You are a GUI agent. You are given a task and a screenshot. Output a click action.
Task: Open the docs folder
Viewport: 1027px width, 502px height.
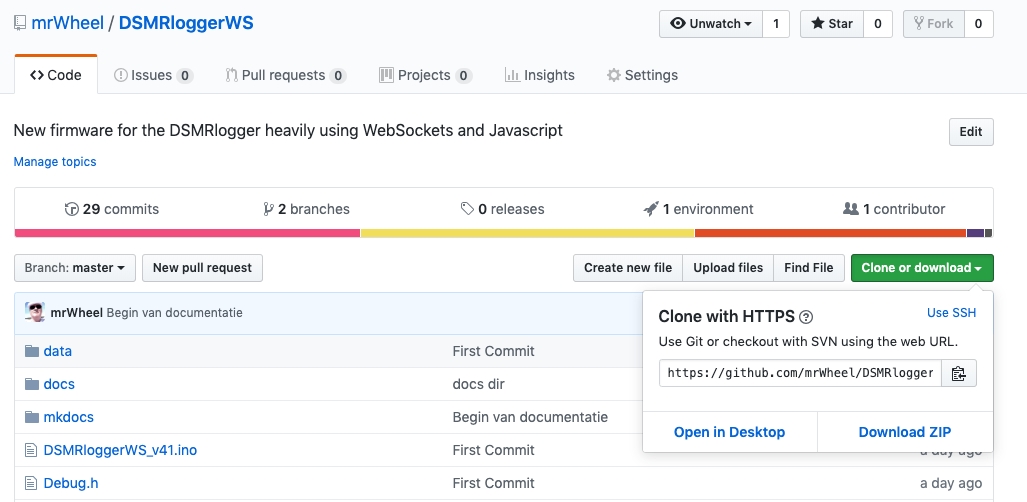pyautogui.click(x=59, y=384)
